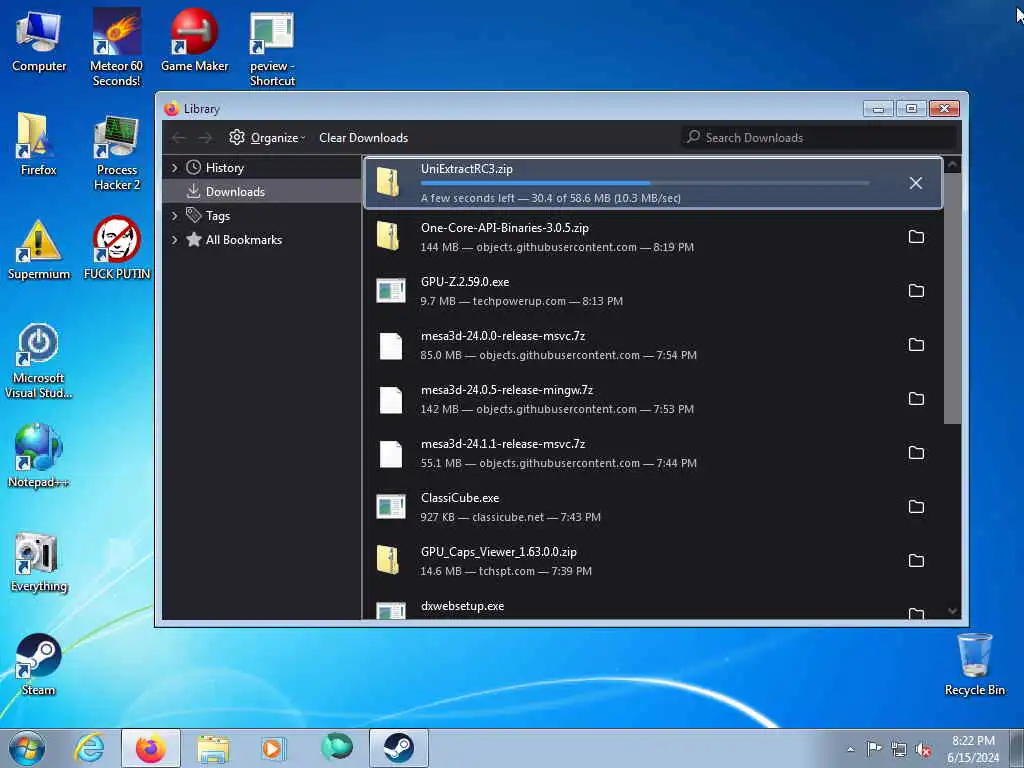Expand the Tags tree node
Screen dimensions: 1024x768
click(174, 216)
